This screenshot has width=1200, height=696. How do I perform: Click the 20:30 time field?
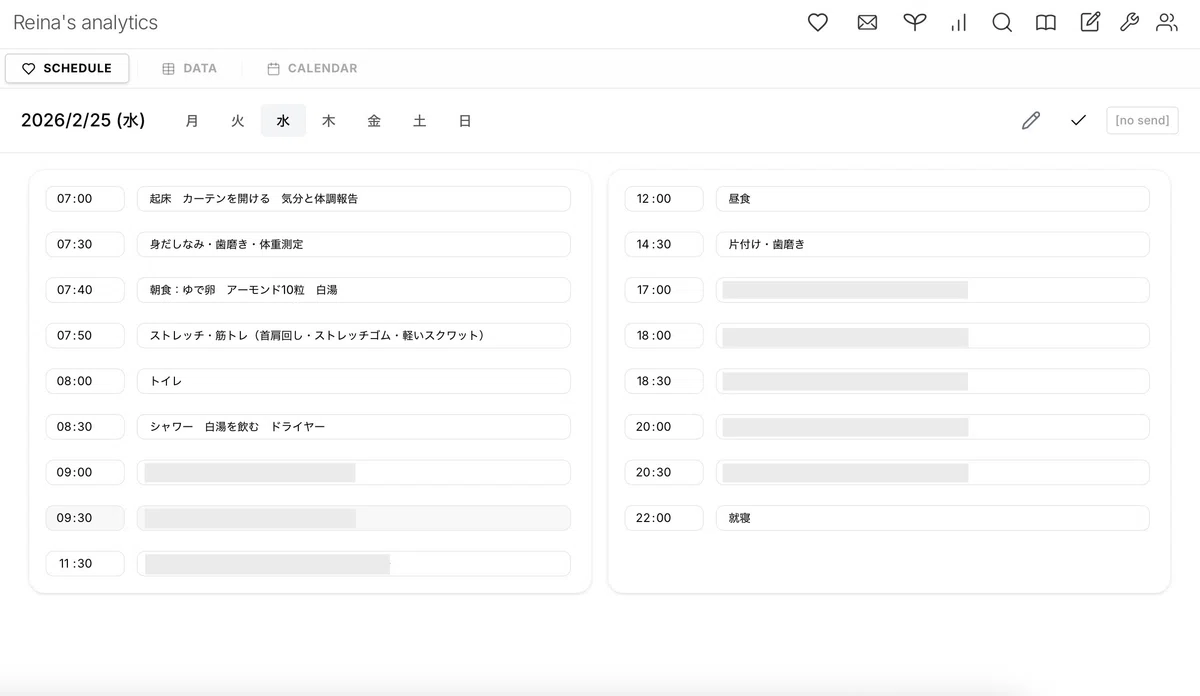point(664,472)
